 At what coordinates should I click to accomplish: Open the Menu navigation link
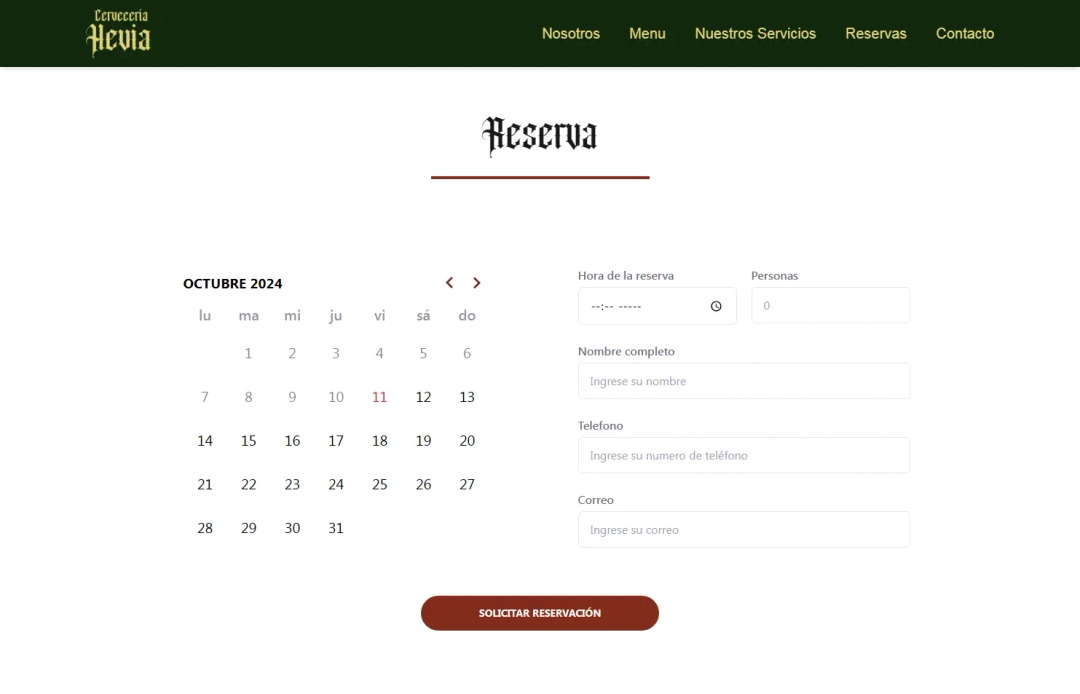pyautogui.click(x=647, y=34)
